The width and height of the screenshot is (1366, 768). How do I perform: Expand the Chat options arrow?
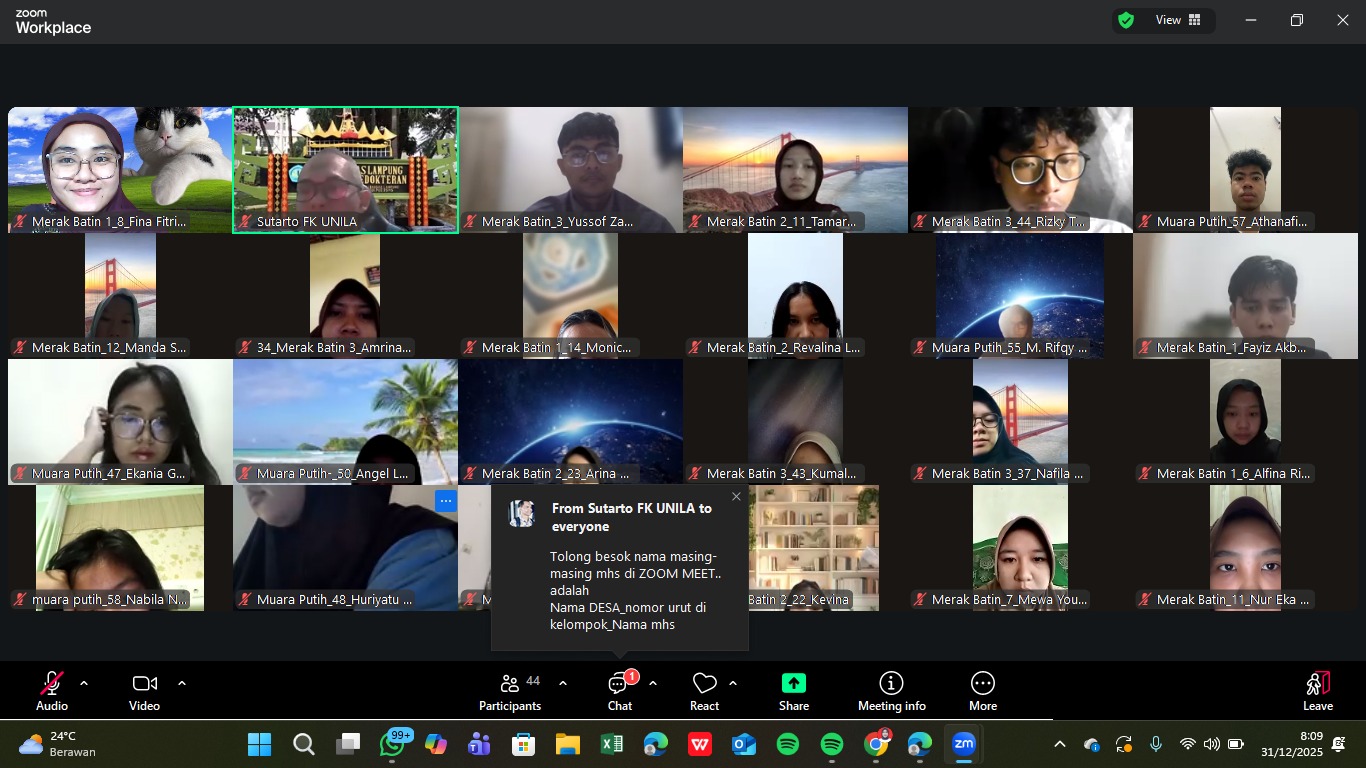[x=653, y=684]
